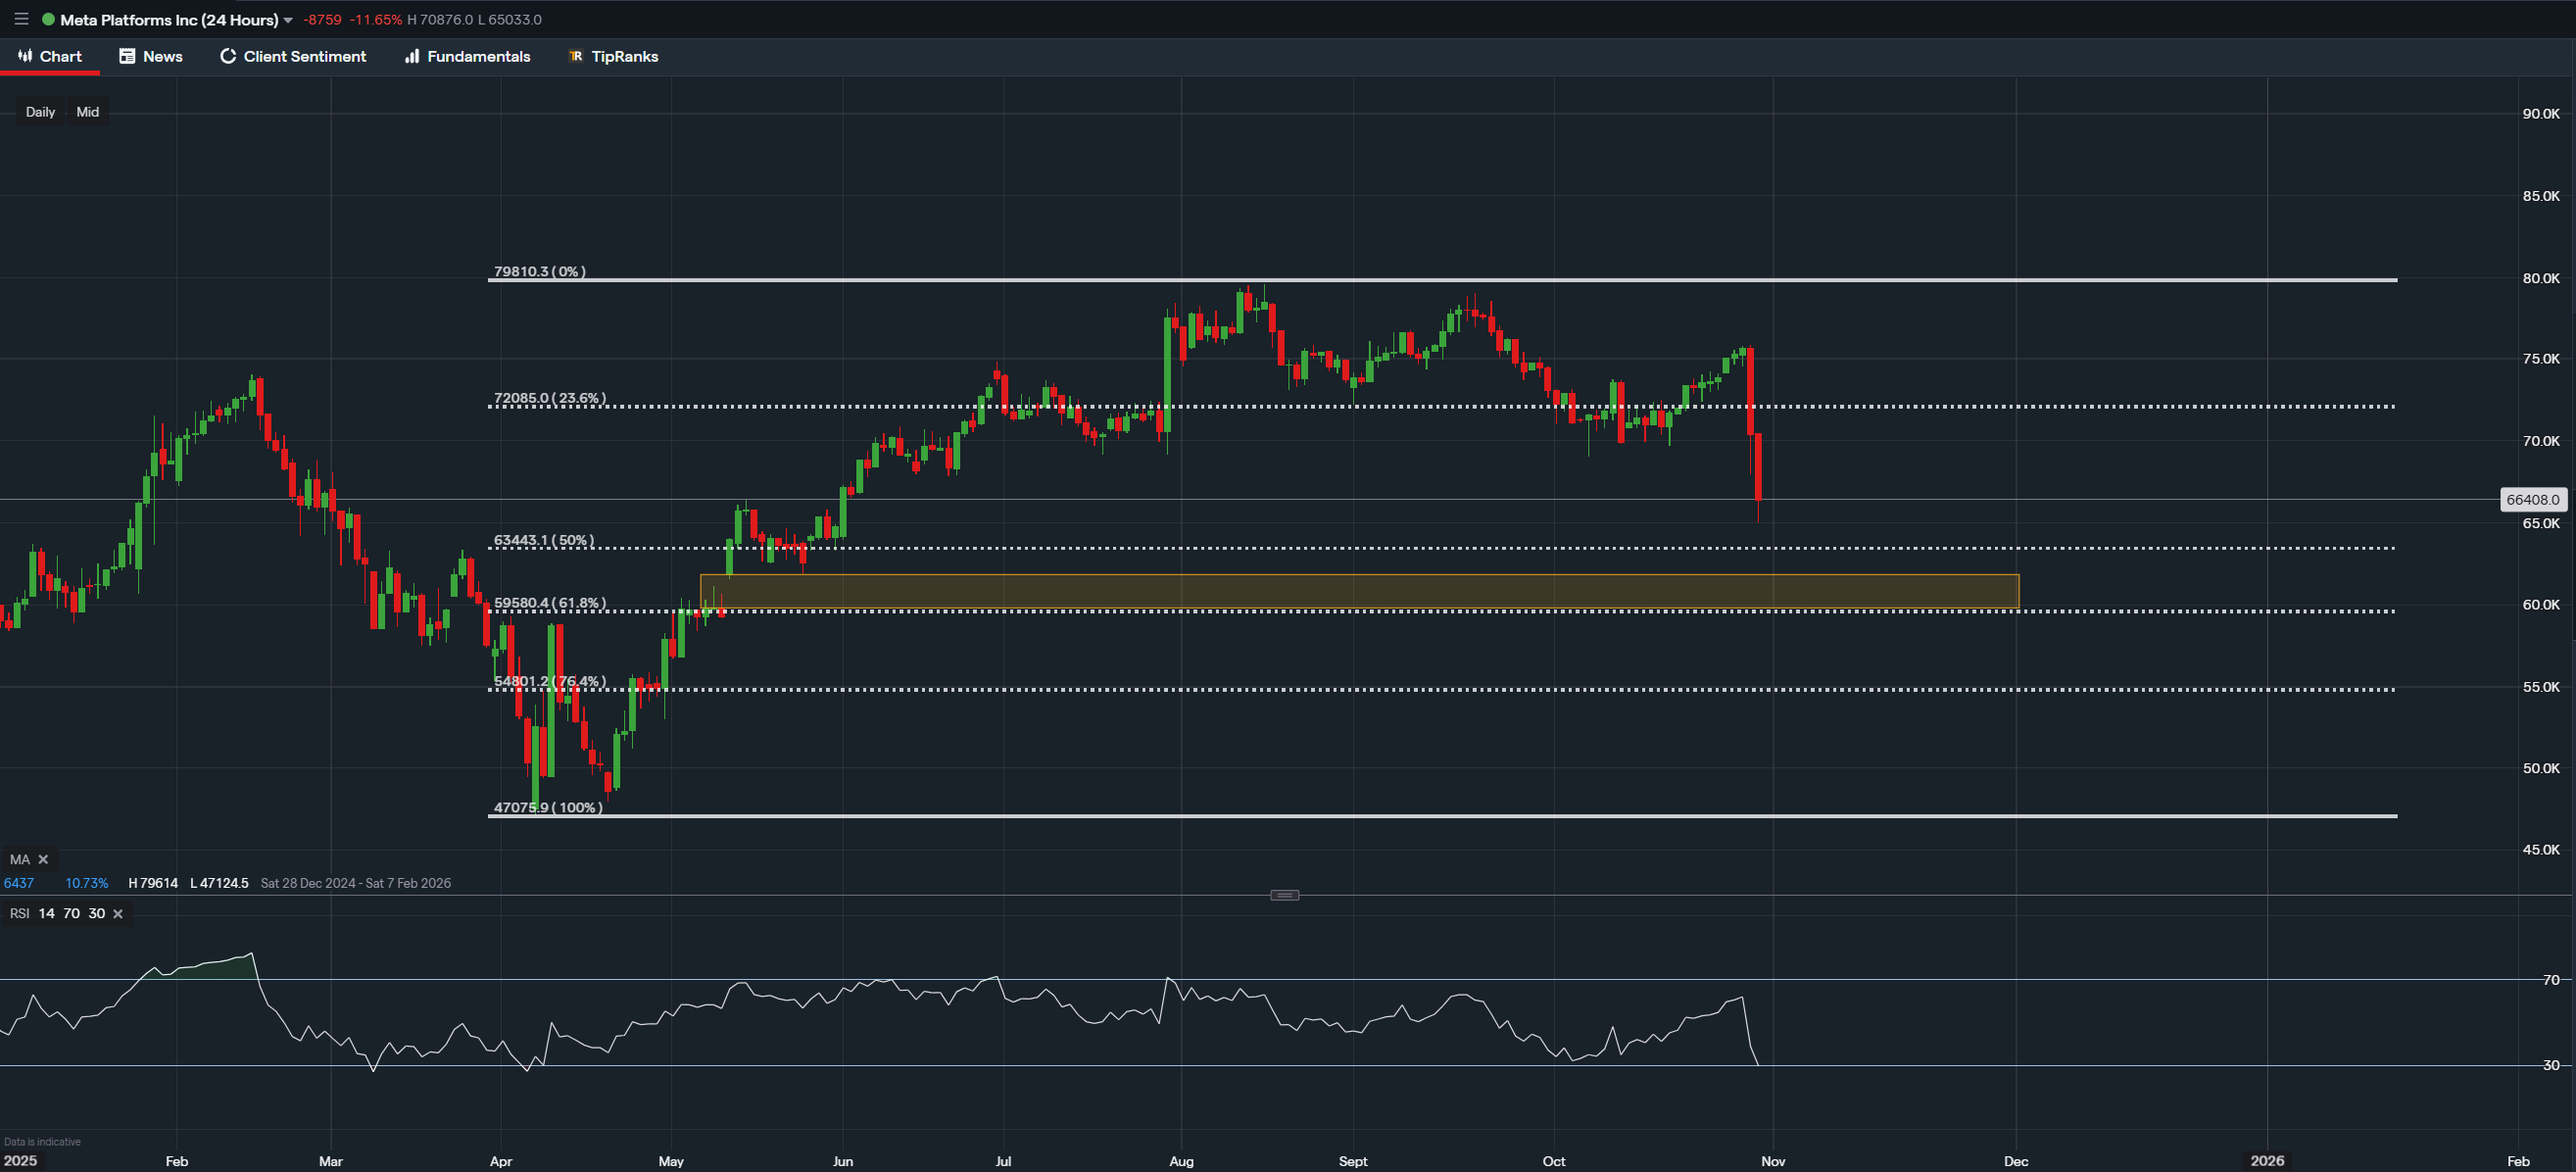Remove the RSI indicator with its X
The image size is (2576, 1172).
click(x=117, y=913)
